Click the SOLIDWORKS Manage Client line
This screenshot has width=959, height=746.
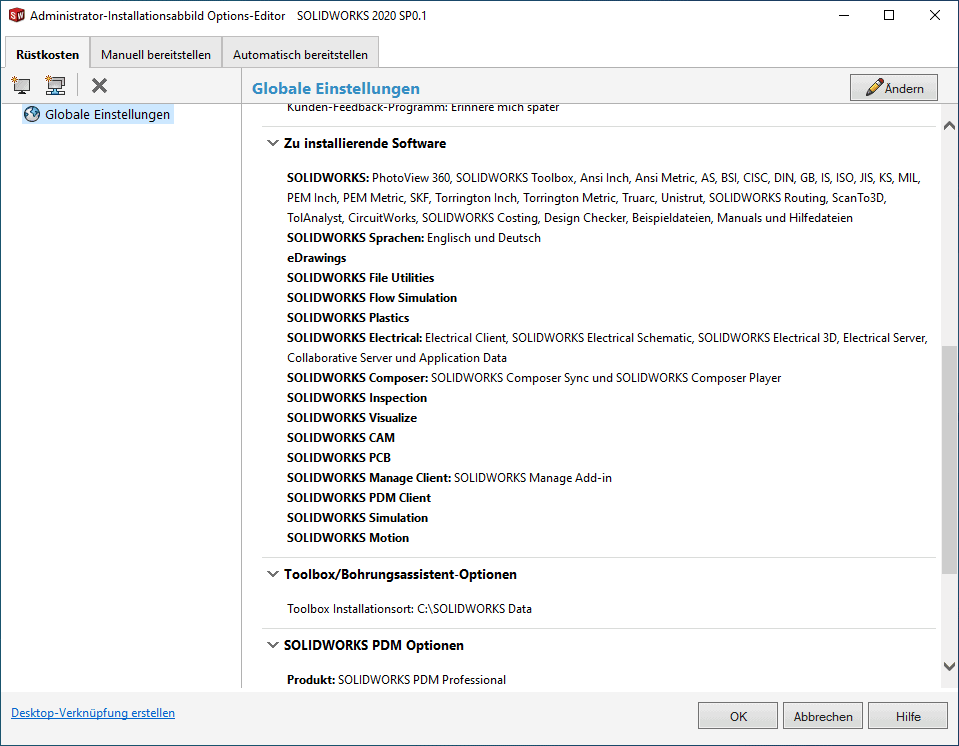450,478
